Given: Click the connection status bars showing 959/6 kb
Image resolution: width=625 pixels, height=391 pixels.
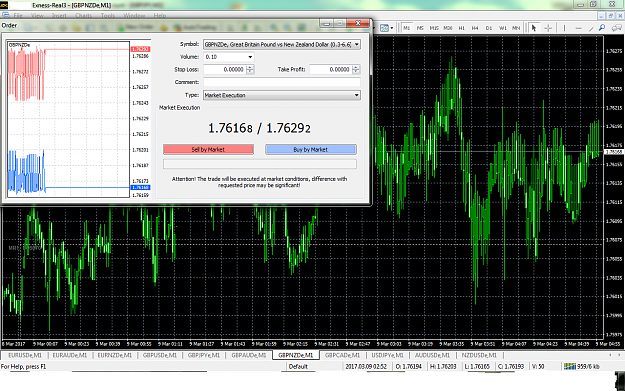Looking at the screenshot, I should (582, 366).
